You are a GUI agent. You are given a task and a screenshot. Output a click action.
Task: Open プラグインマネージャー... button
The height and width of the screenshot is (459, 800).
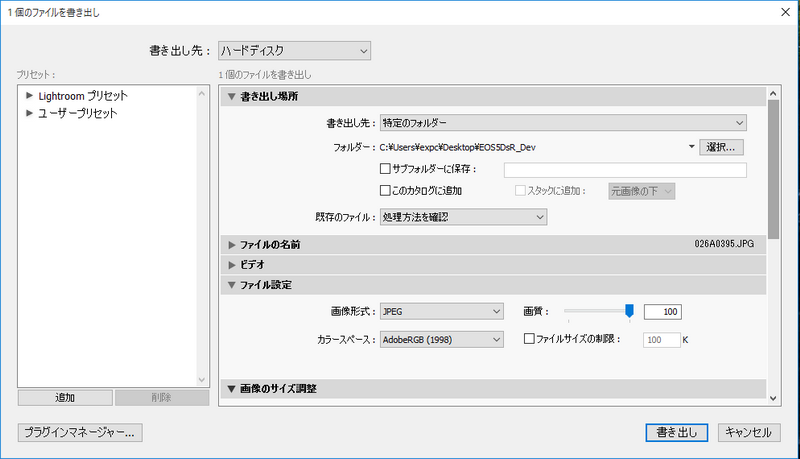click(80, 432)
